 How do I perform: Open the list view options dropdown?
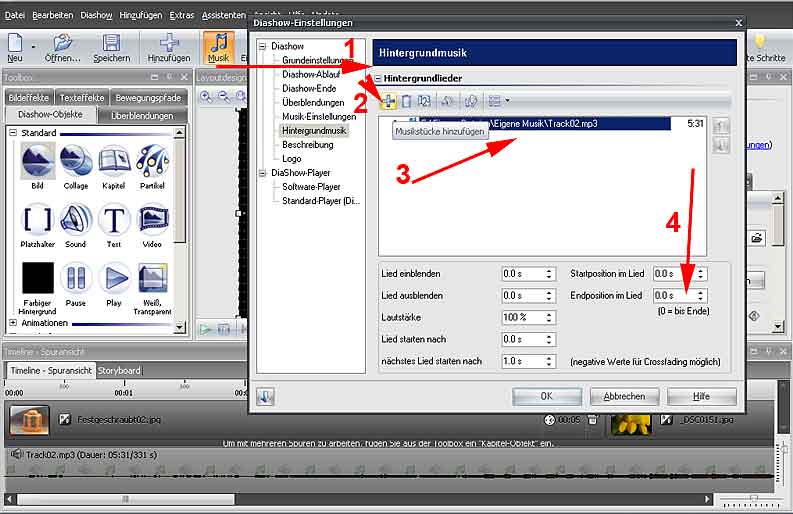point(497,101)
